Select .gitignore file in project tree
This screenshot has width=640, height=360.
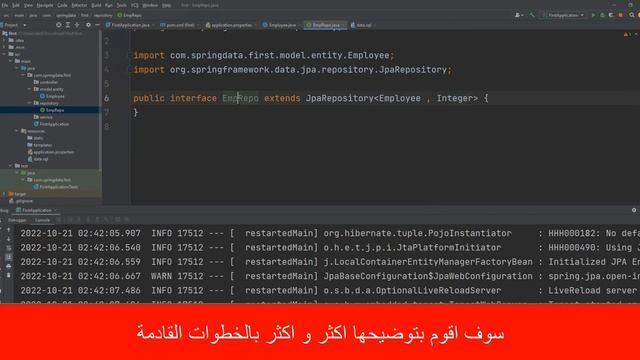point(21,200)
